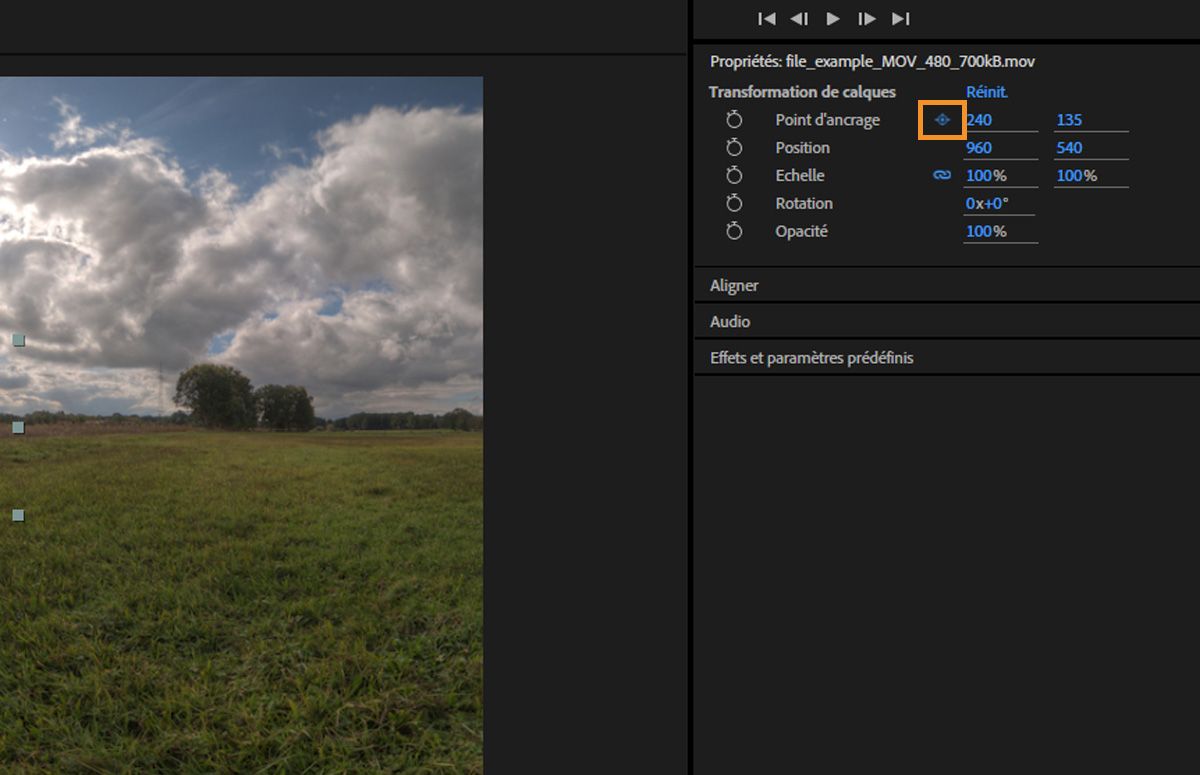Viewport: 1200px width, 775px height.
Task: Select first Echelle value 100%
Action: pyautogui.click(x=986, y=176)
